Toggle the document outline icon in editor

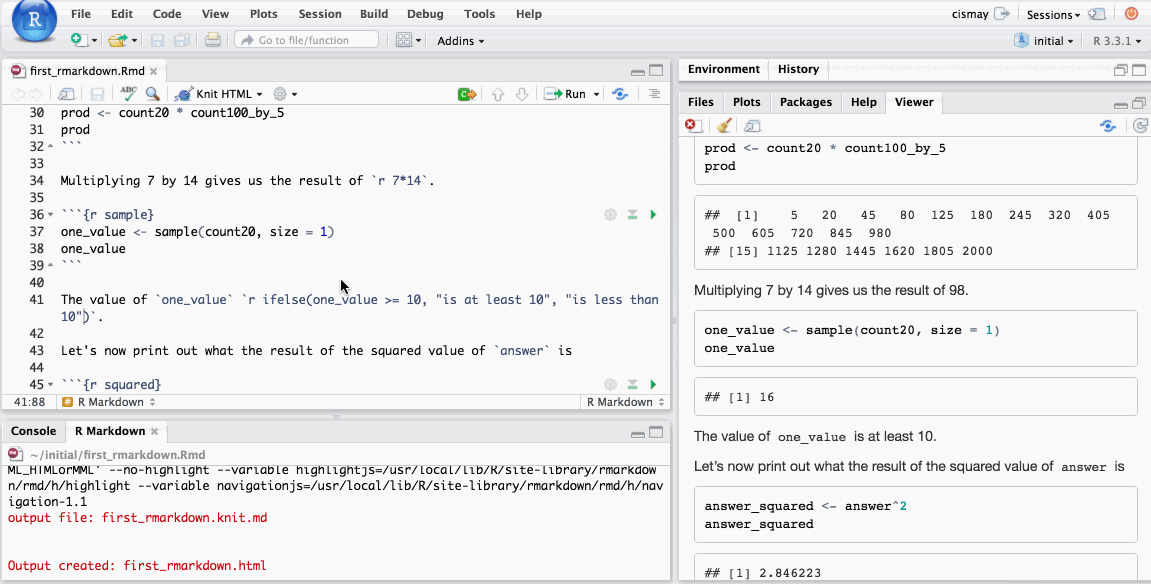[x=655, y=94]
